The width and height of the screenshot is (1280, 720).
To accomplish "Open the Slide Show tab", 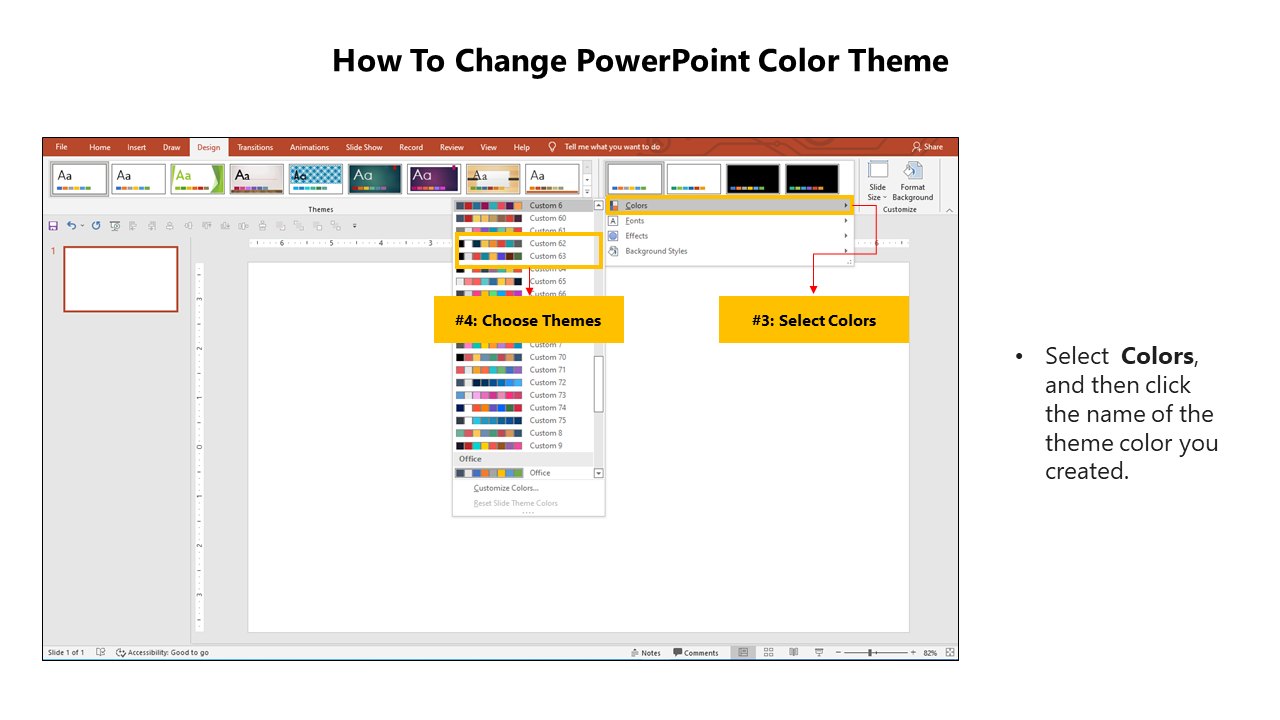I will click(x=364, y=147).
